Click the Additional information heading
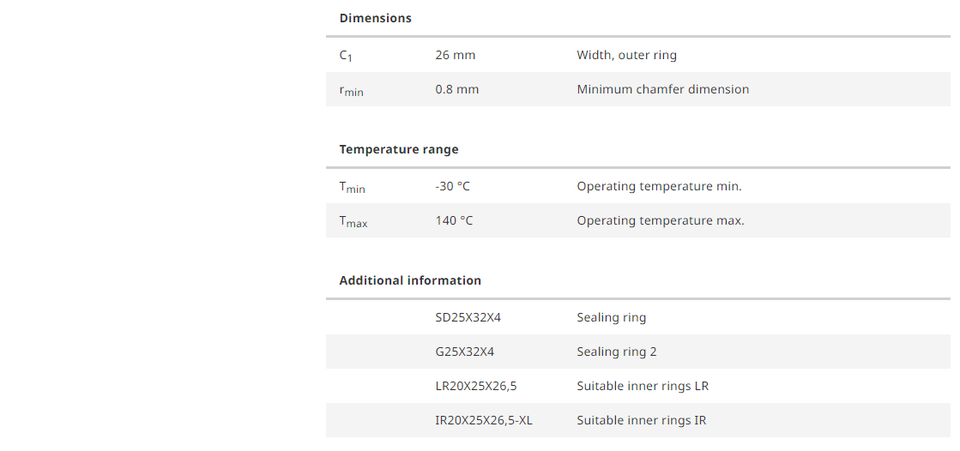The width and height of the screenshot is (960, 451). 410,281
